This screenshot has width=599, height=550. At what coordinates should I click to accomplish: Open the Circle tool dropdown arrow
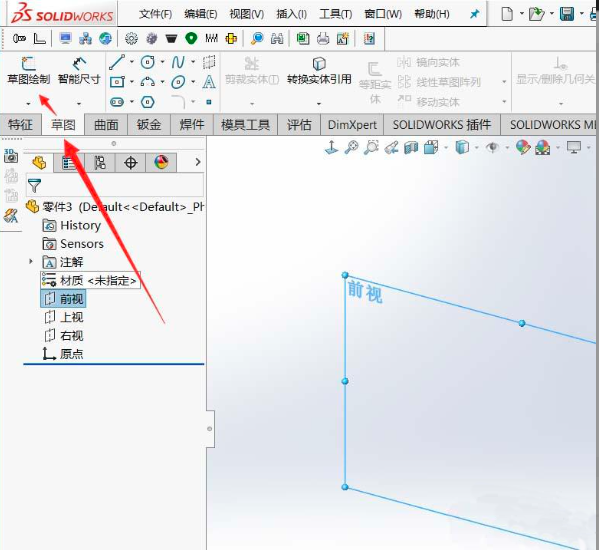click(163, 61)
